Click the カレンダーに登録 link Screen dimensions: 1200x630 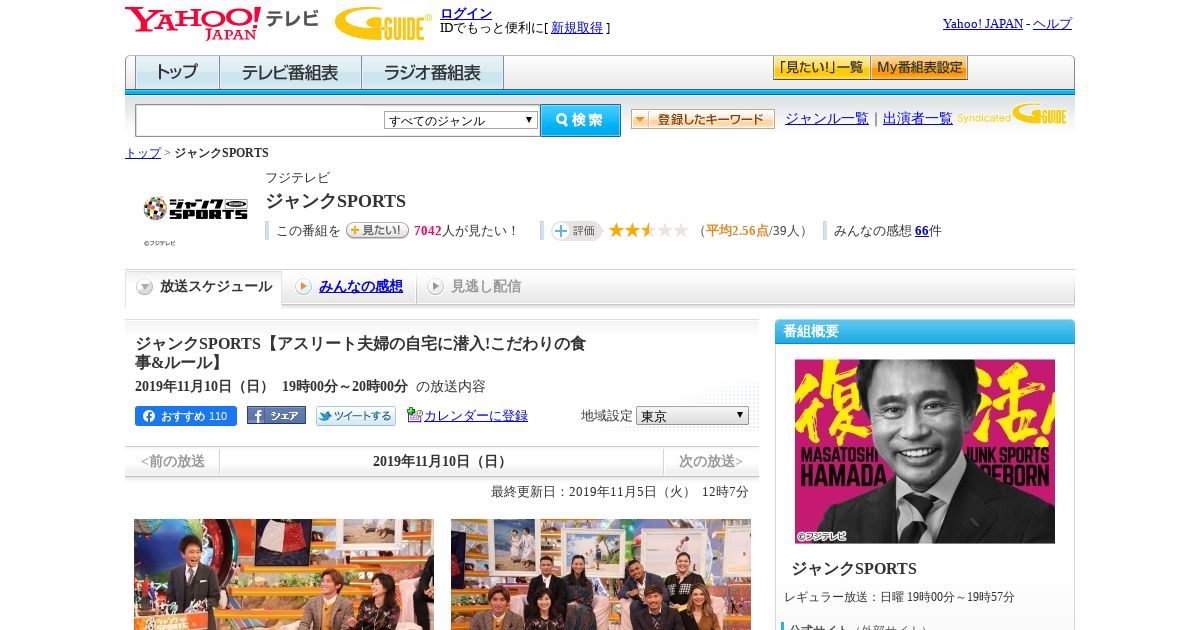tap(476, 416)
